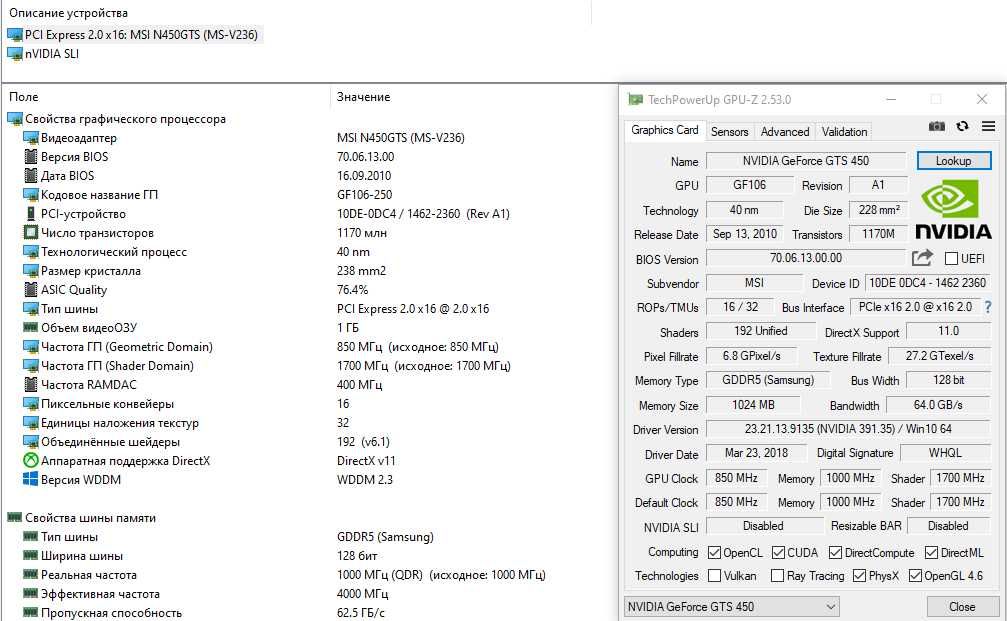
Task: Click the icon beside Частота RAMDAC
Action: pos(30,385)
